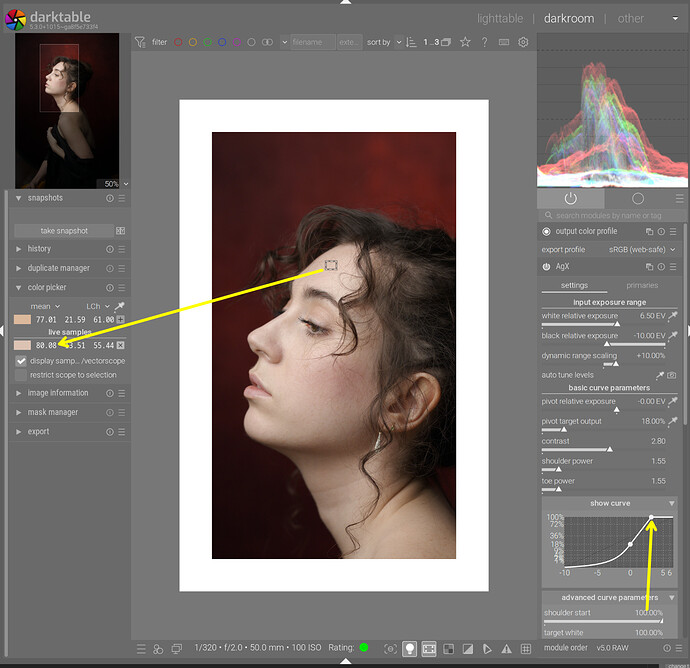Uncheck display samples on image/vectorscope

point(21,360)
